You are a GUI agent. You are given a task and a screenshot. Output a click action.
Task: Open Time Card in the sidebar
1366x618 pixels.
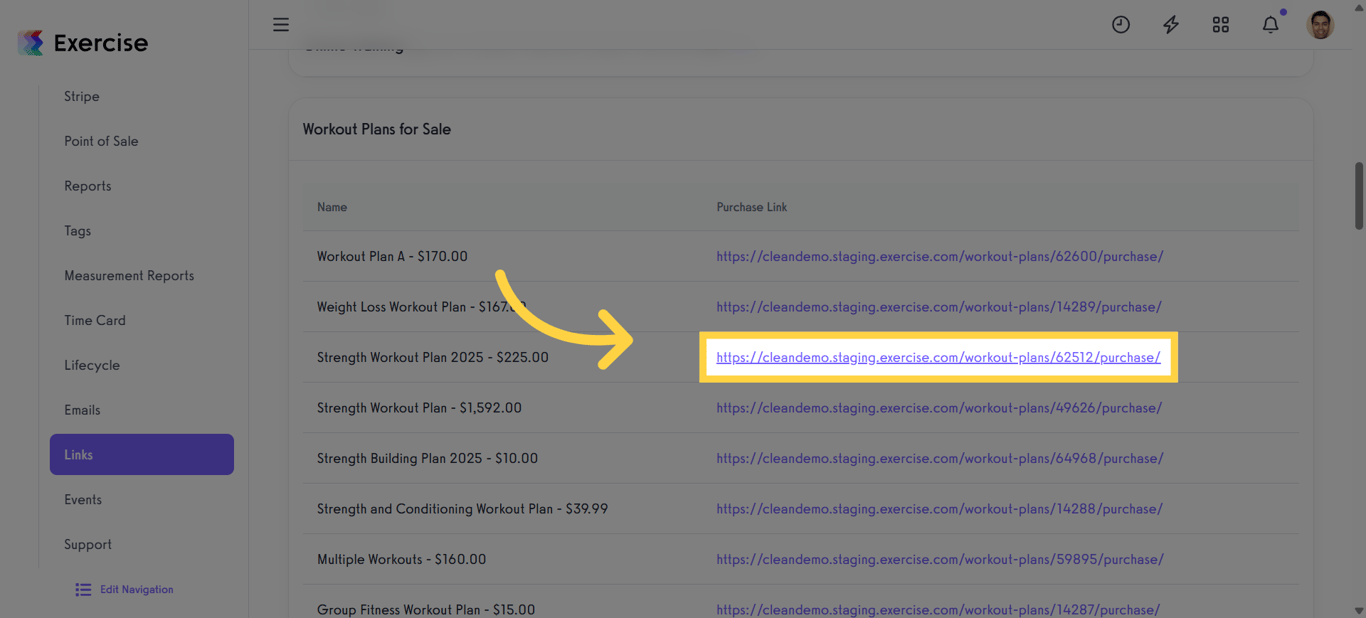(95, 321)
